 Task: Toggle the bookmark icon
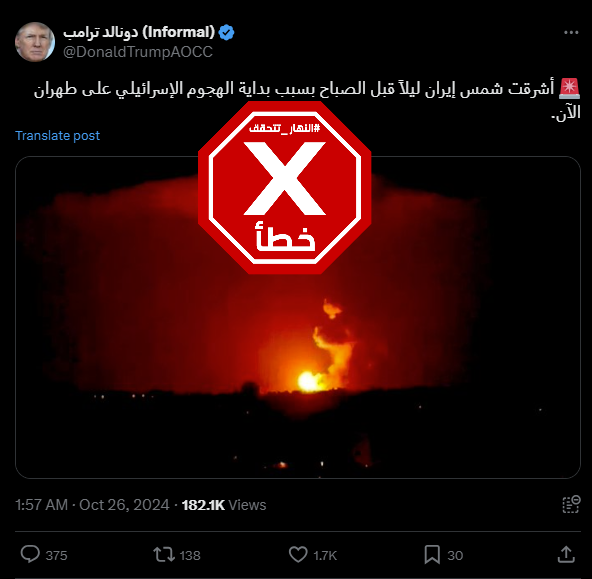(432, 554)
